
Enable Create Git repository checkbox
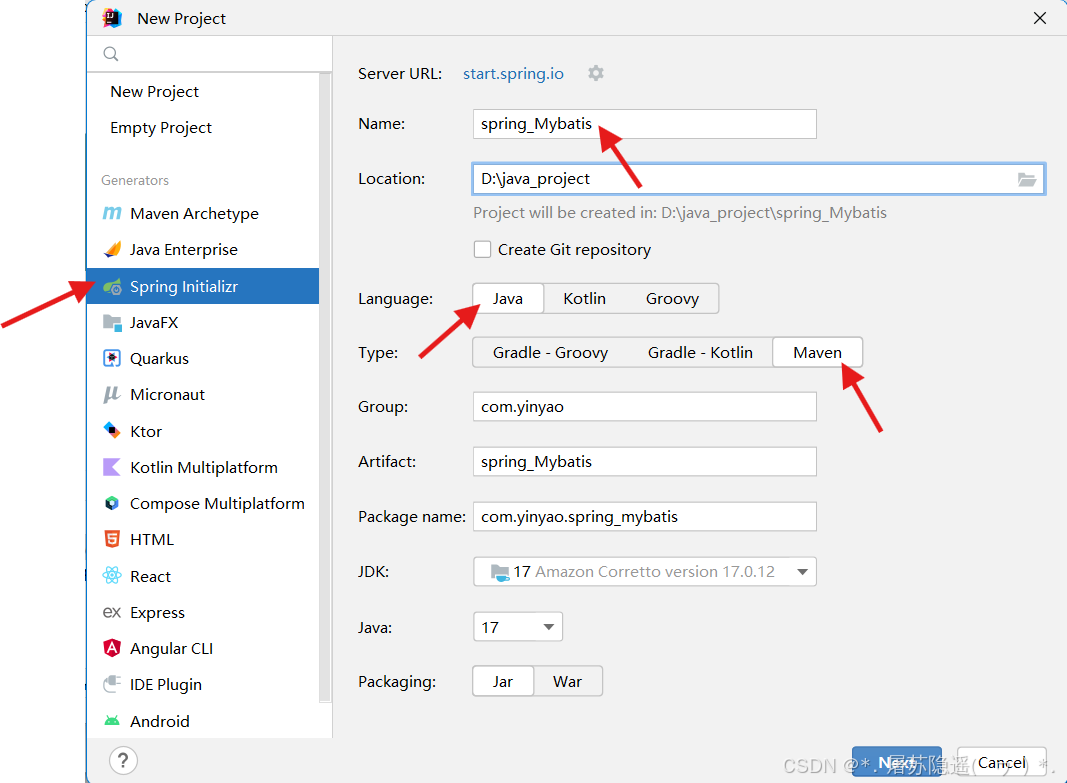click(482, 250)
